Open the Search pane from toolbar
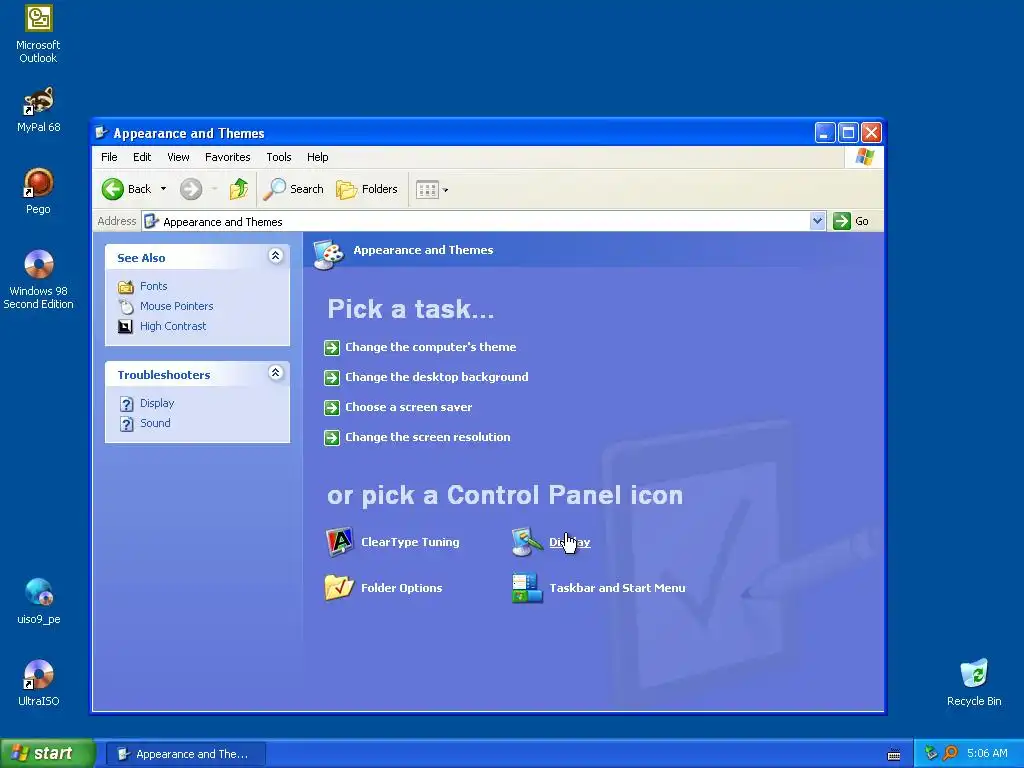The height and width of the screenshot is (768, 1024). [293, 189]
